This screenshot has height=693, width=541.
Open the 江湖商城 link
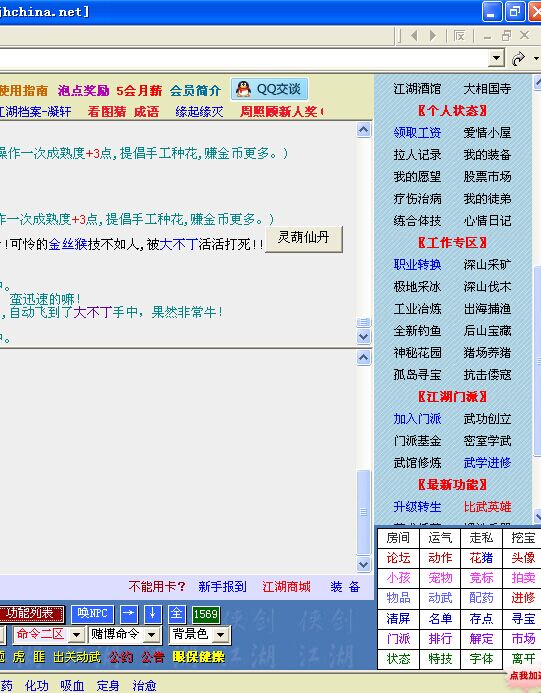(x=286, y=587)
